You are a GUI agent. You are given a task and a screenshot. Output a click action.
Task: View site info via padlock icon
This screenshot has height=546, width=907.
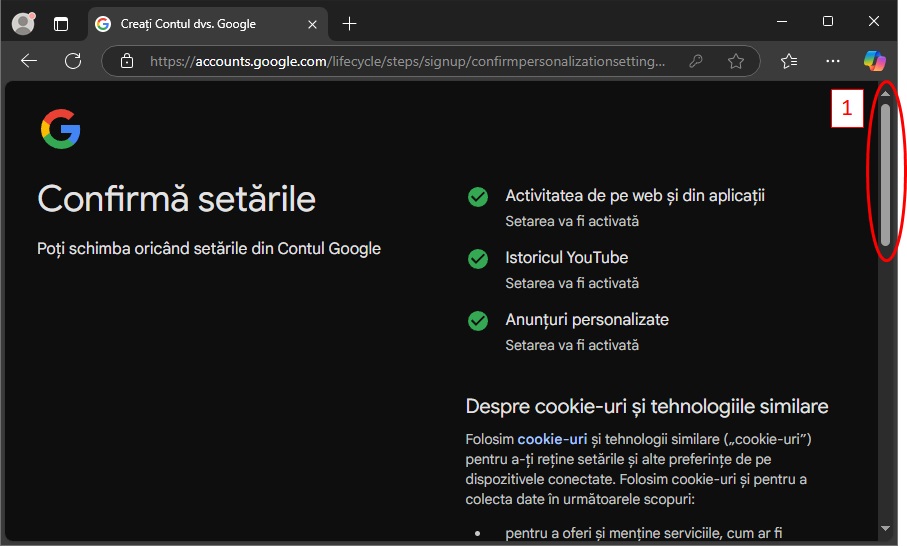pyautogui.click(x=126, y=61)
